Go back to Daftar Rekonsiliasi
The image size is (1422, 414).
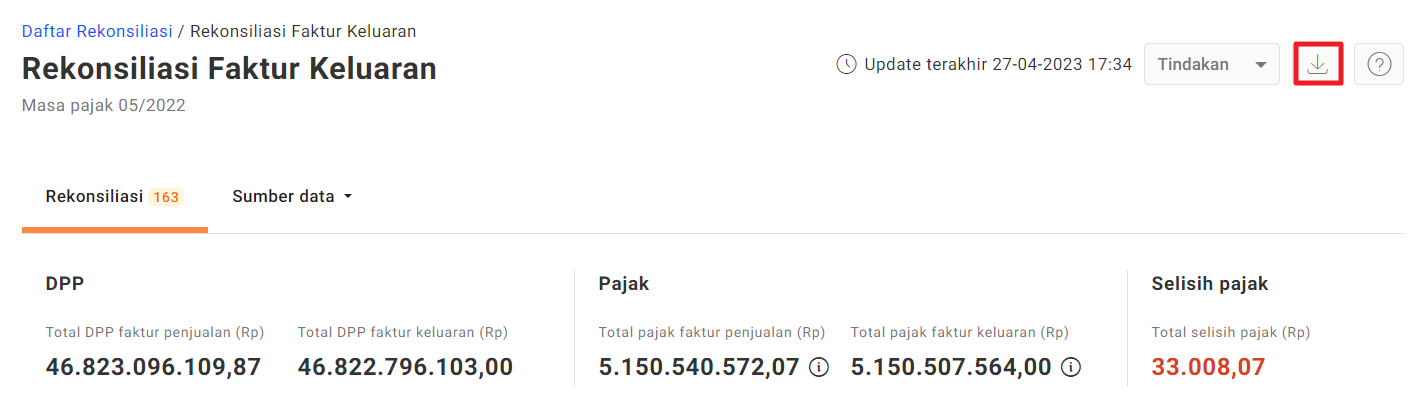point(97,31)
